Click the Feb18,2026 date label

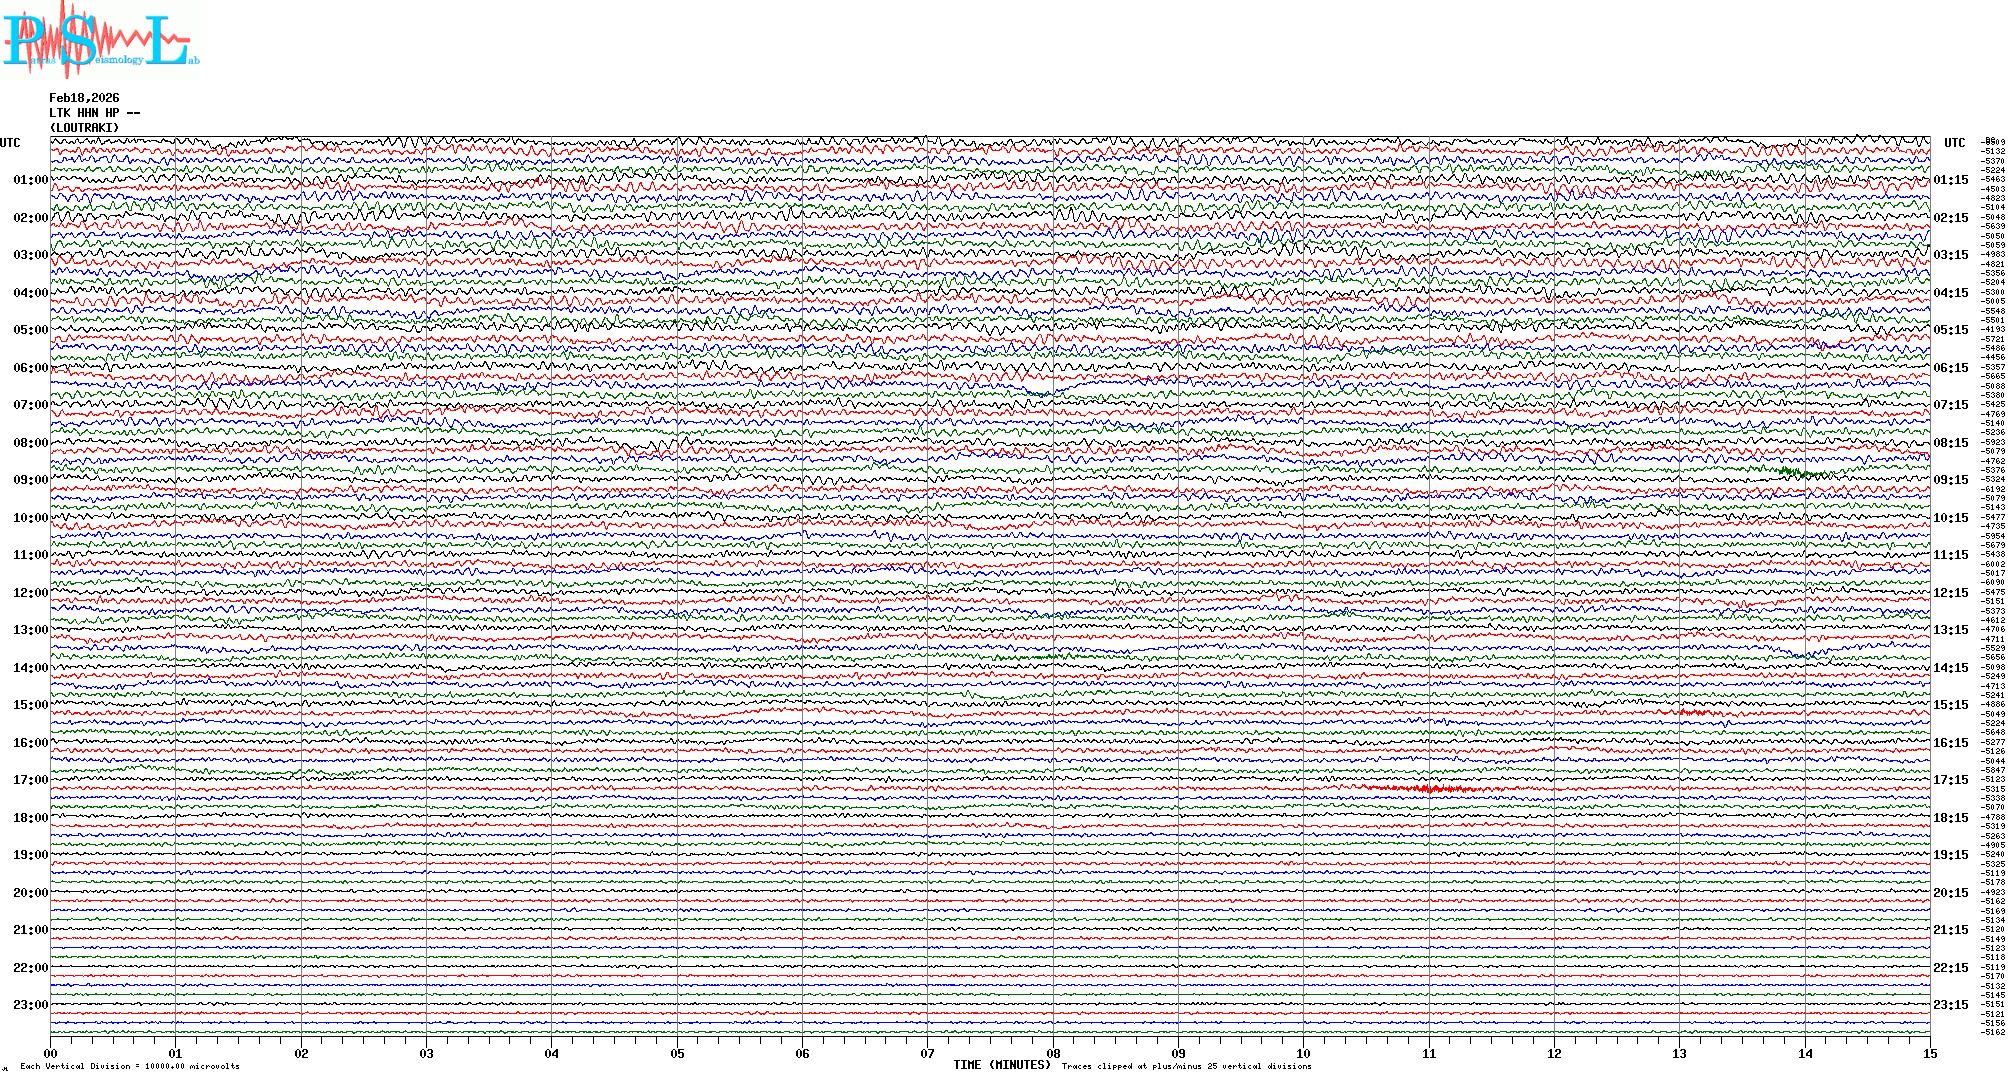(84, 98)
